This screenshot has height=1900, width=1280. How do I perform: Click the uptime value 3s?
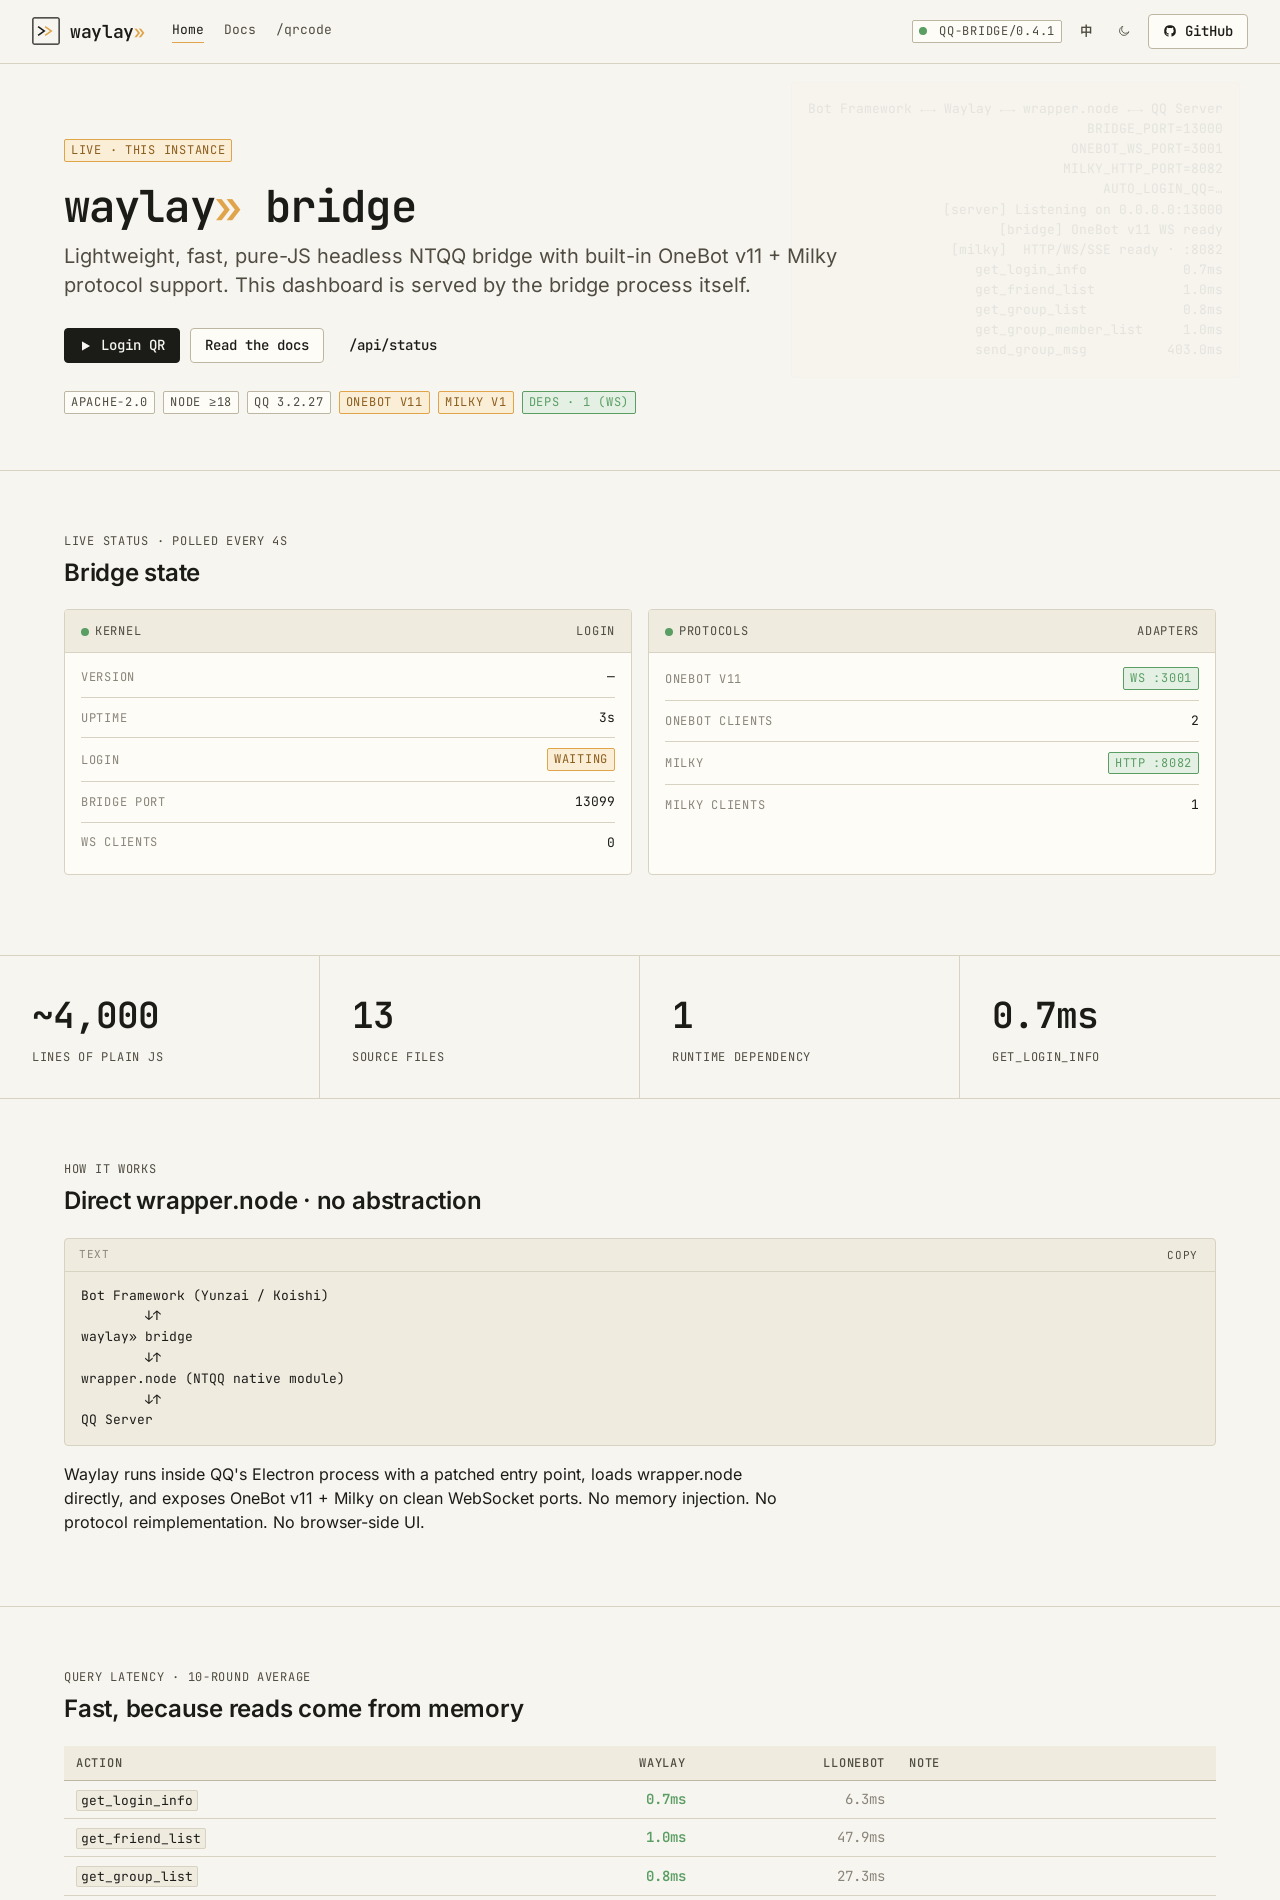[x=607, y=718]
